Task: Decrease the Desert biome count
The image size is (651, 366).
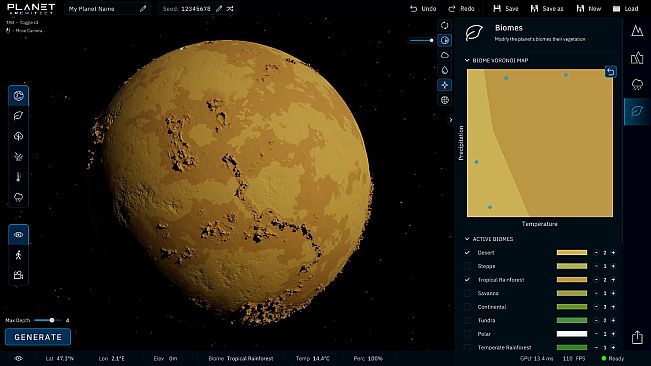Action: click(596, 252)
